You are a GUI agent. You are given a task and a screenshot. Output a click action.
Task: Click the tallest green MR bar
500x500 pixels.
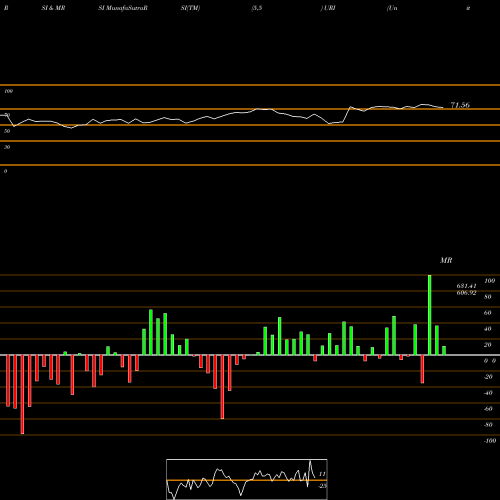tap(430, 315)
